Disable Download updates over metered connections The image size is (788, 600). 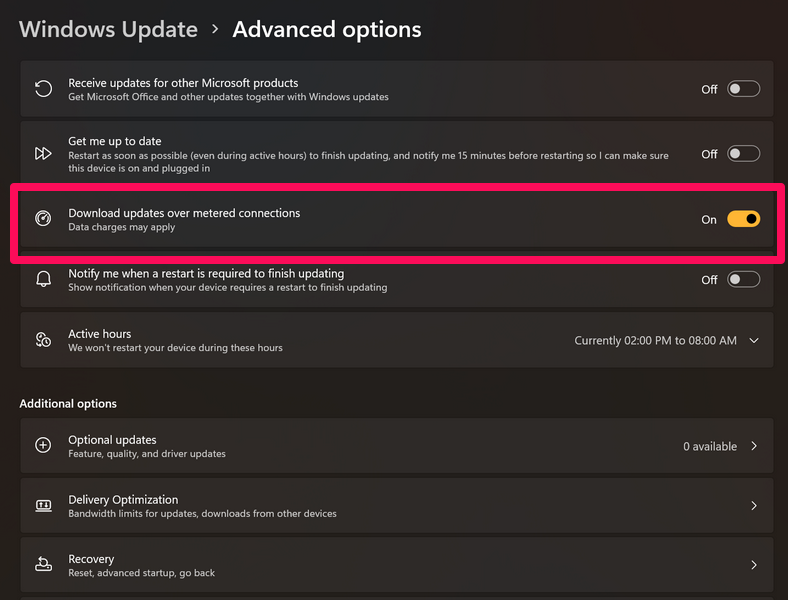tap(743, 219)
